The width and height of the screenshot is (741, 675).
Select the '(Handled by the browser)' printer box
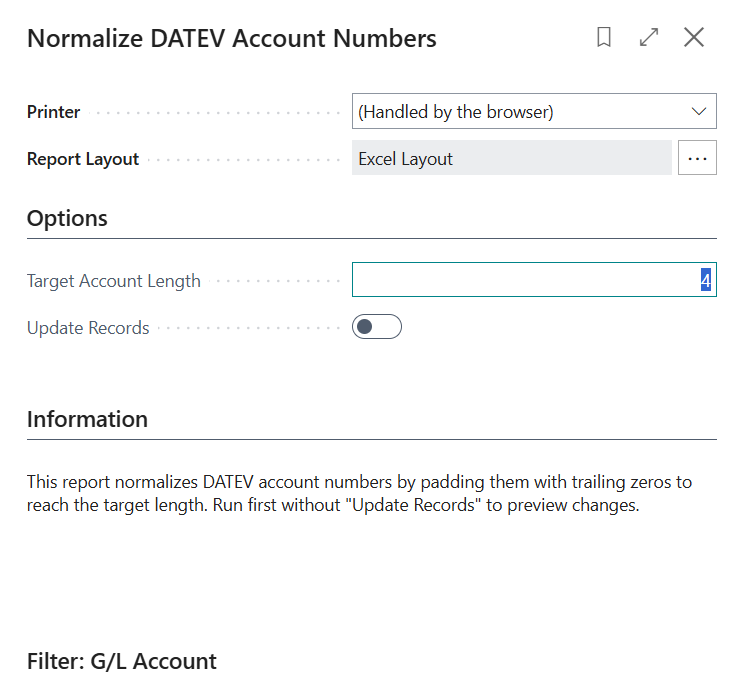pyautogui.click(x=520, y=112)
